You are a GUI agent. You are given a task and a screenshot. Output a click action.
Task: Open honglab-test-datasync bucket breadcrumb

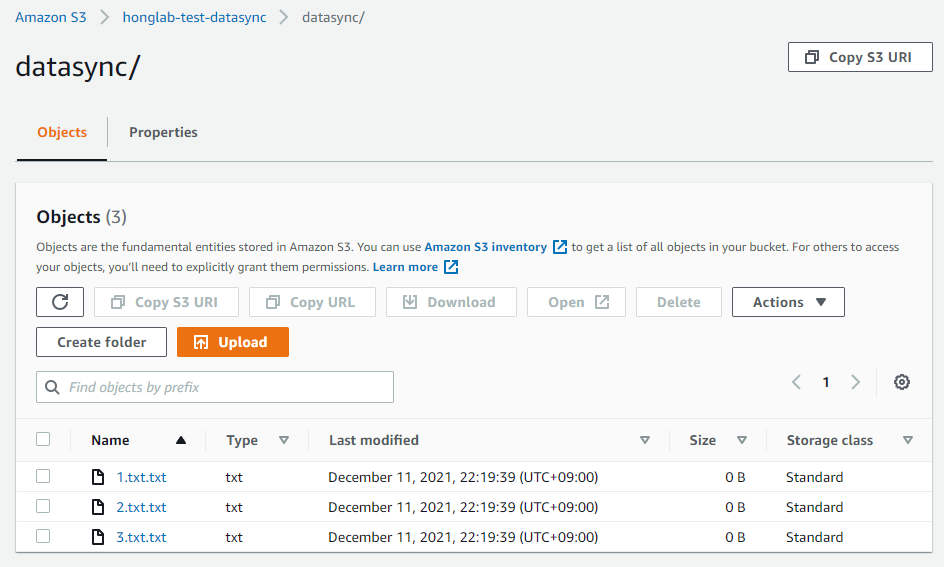194,17
